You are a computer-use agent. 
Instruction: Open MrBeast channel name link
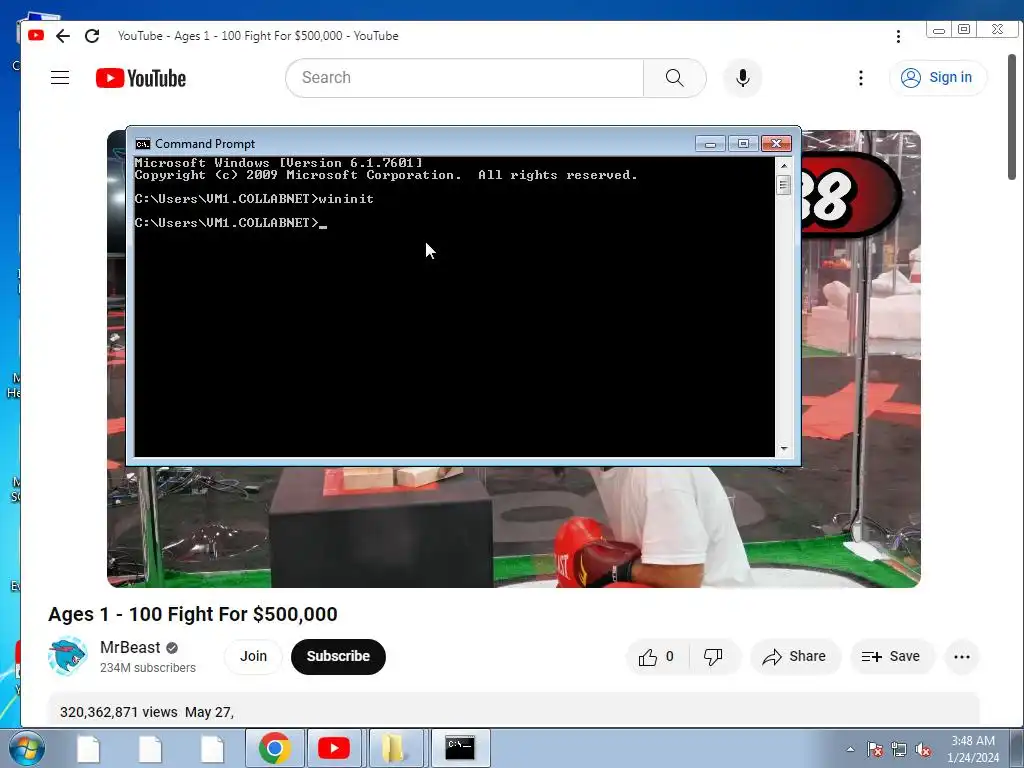pos(130,647)
